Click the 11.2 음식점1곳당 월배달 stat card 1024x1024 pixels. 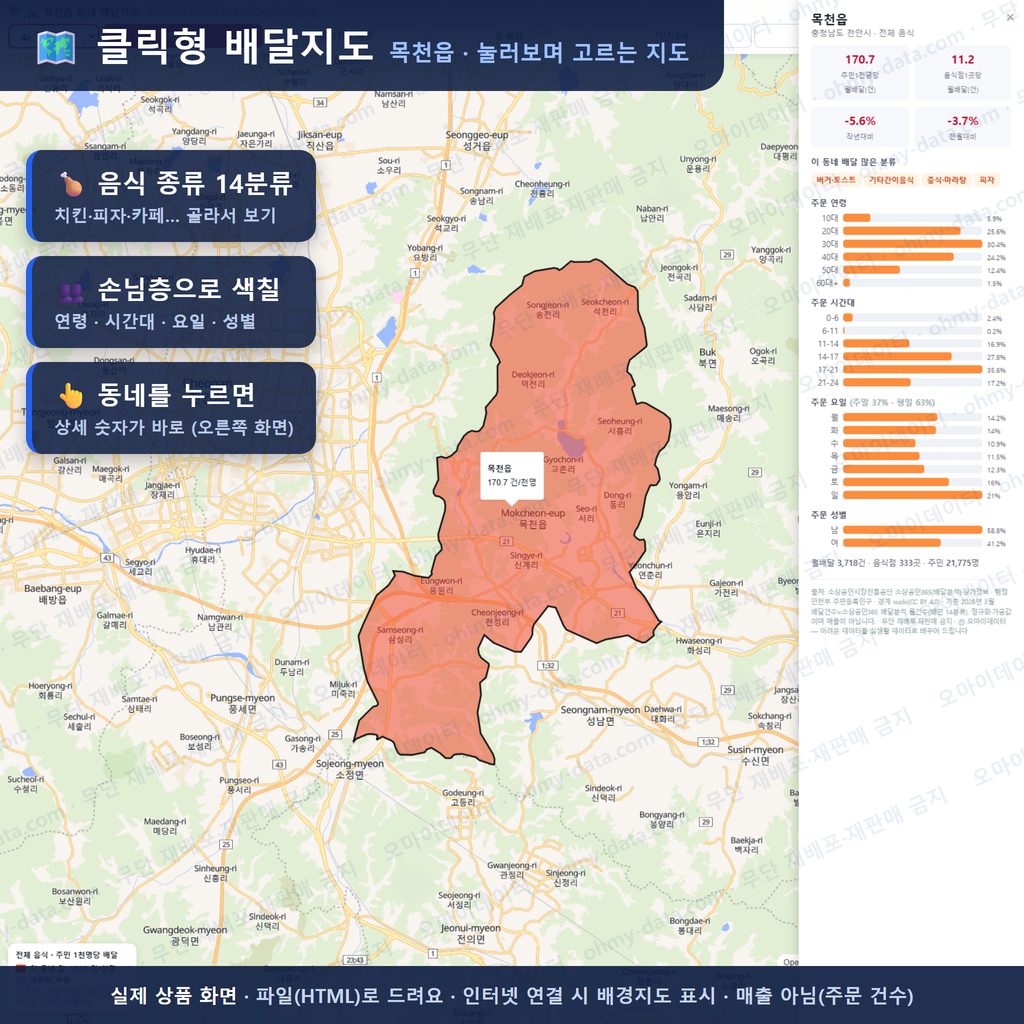tap(963, 72)
